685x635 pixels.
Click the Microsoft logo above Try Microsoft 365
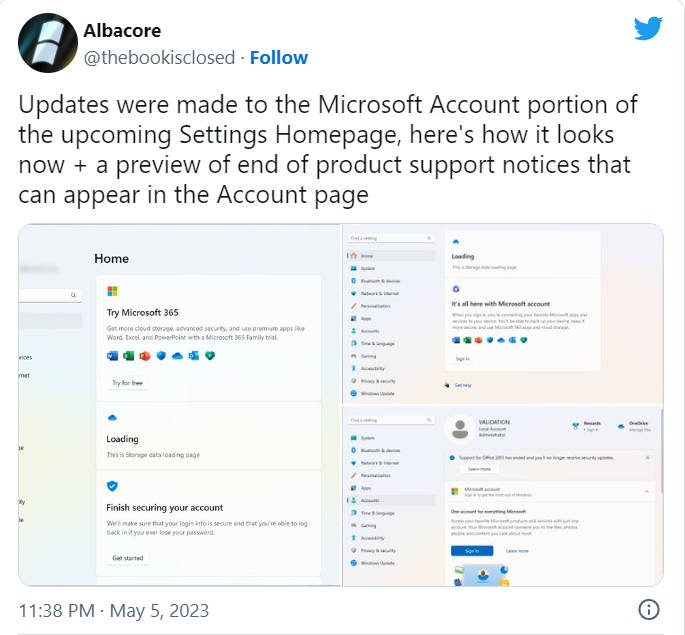tap(112, 291)
